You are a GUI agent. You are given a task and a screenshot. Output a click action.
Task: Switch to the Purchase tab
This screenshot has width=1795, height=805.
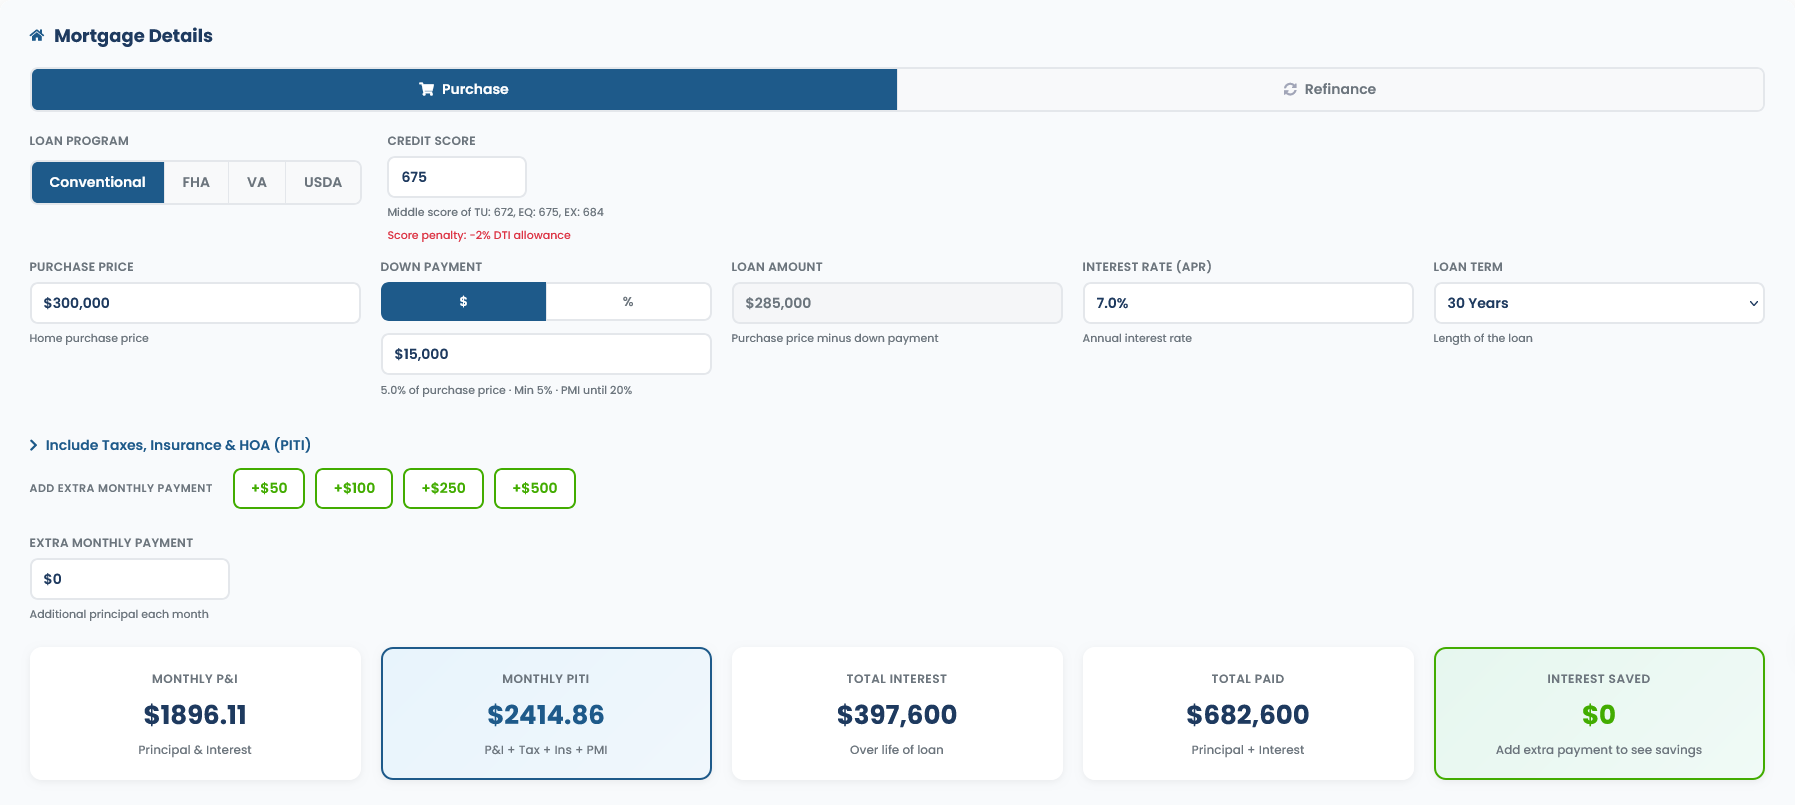tap(465, 89)
